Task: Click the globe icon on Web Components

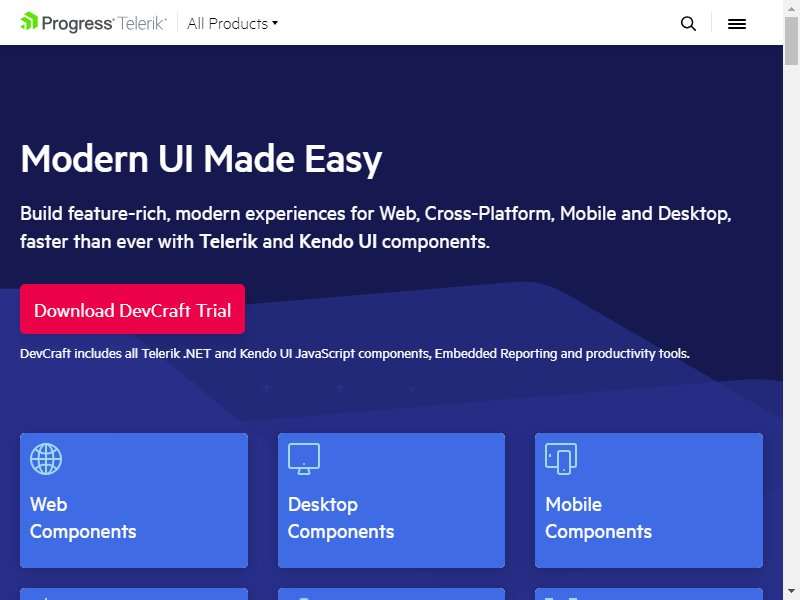Action: tap(46, 459)
